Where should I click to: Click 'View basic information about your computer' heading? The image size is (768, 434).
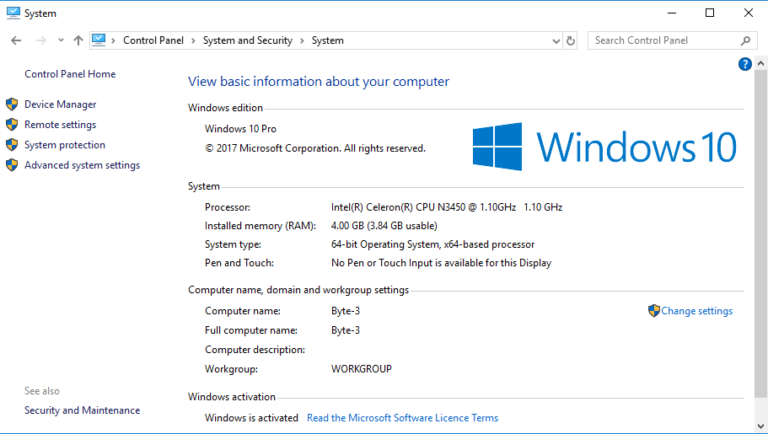pos(318,82)
